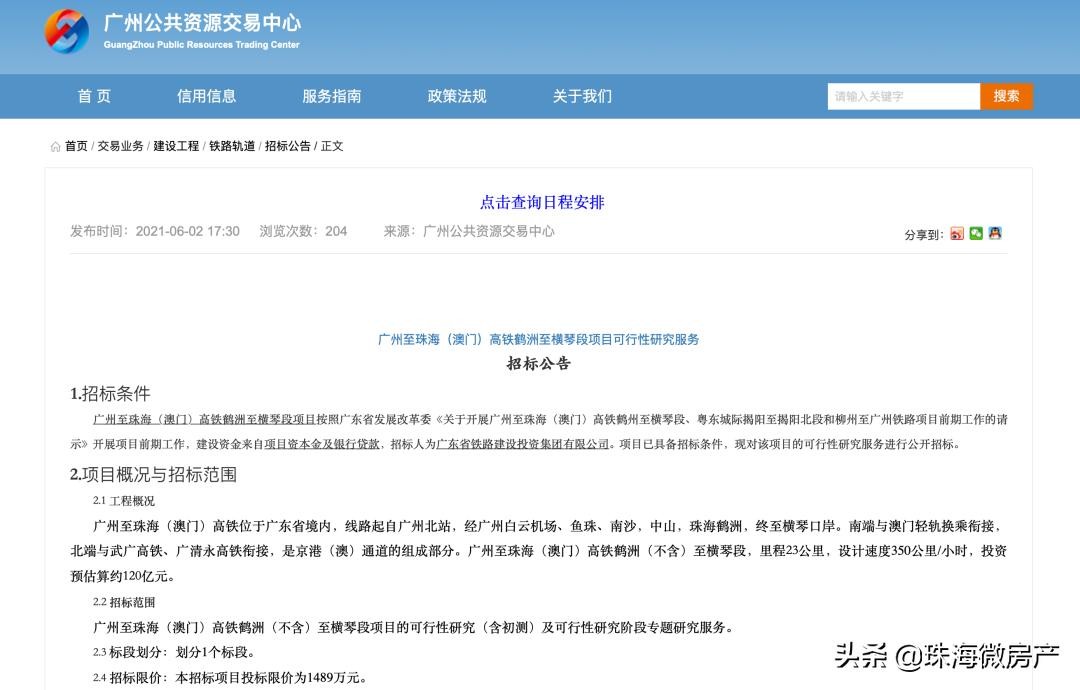Share article to Sina Weibo
This screenshot has width=1080, height=690.
957,233
